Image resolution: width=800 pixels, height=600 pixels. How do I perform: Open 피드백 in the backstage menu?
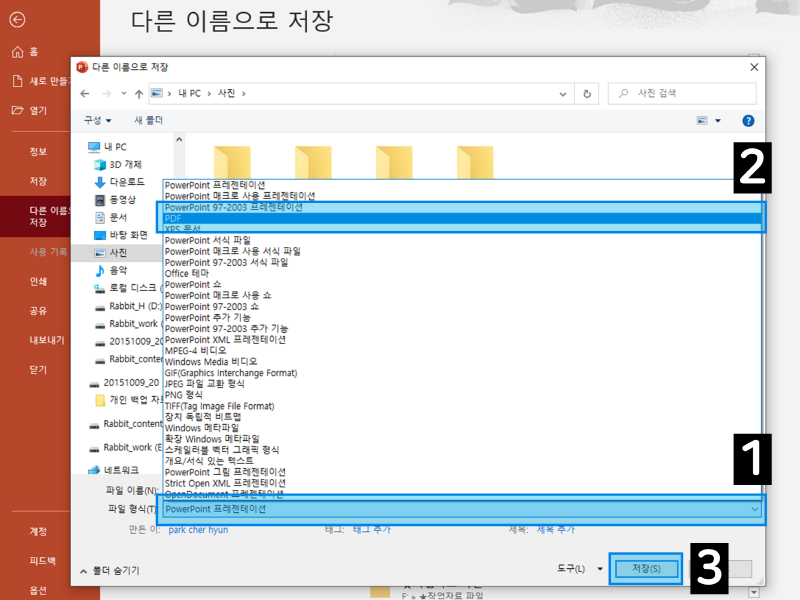coord(42,561)
